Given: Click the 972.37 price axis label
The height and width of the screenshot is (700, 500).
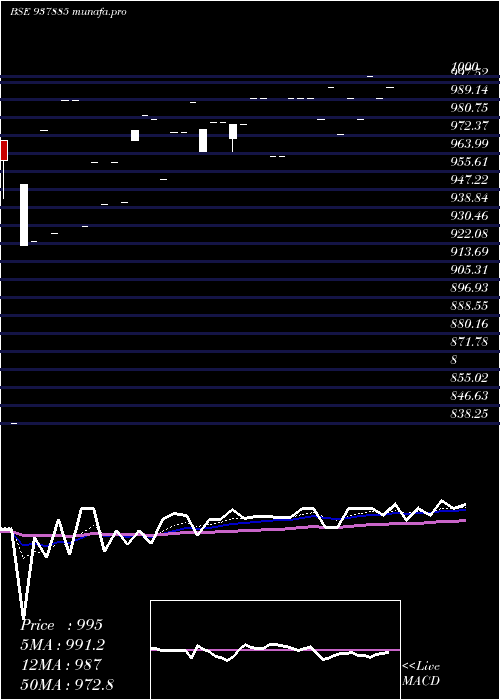Looking at the screenshot, I should pos(469,126).
